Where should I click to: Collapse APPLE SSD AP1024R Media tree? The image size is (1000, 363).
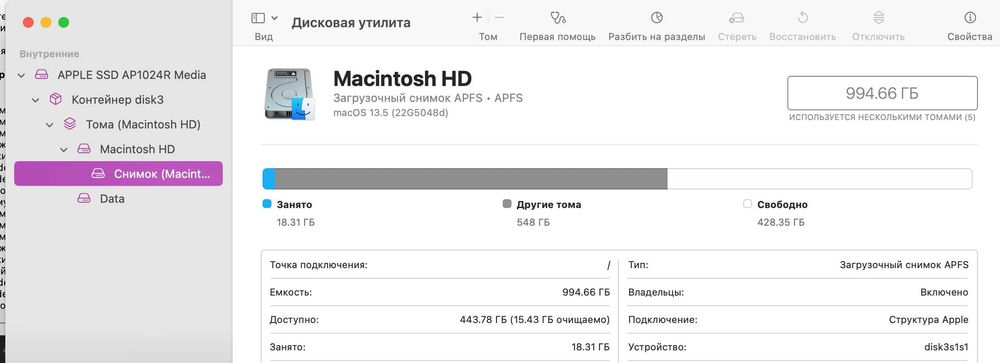(x=22, y=75)
